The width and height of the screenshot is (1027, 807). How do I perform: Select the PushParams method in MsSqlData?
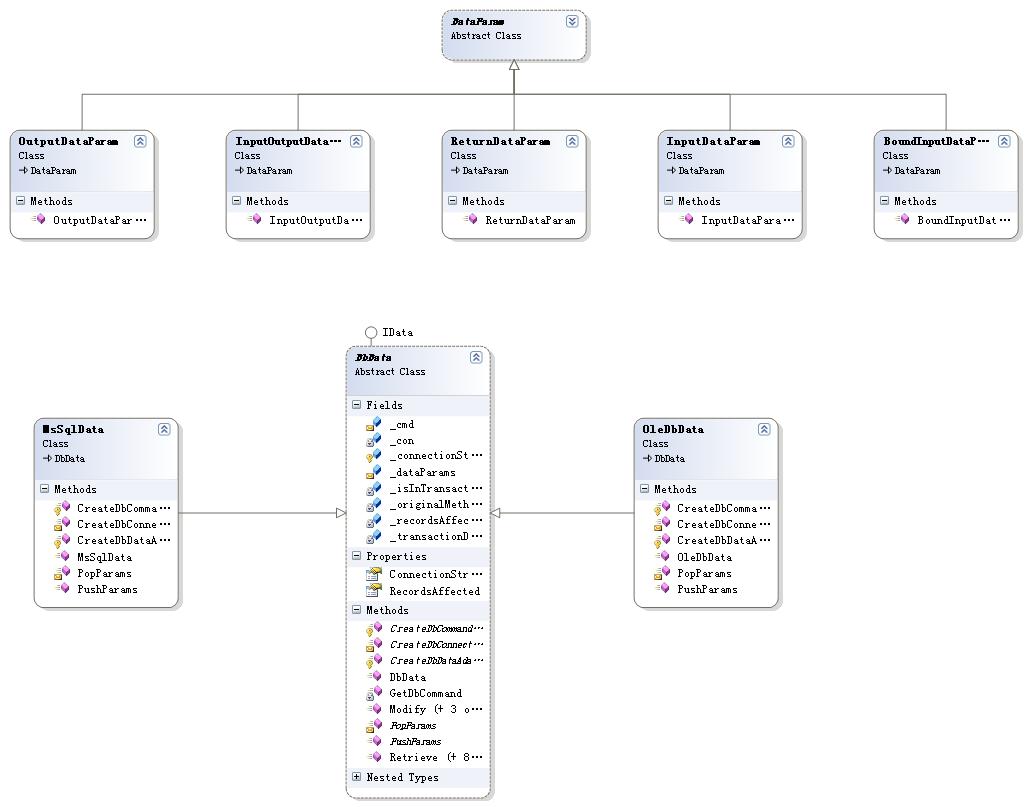click(107, 589)
